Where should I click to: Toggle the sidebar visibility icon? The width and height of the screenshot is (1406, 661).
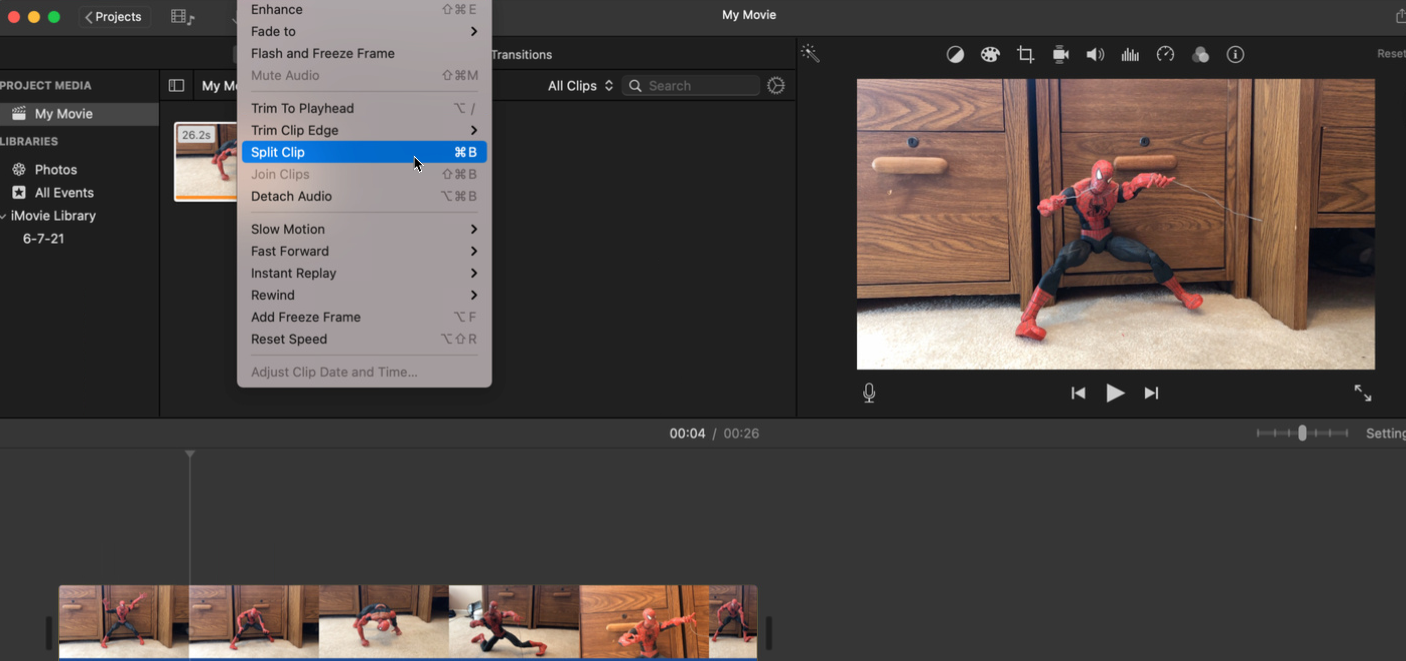(176, 86)
